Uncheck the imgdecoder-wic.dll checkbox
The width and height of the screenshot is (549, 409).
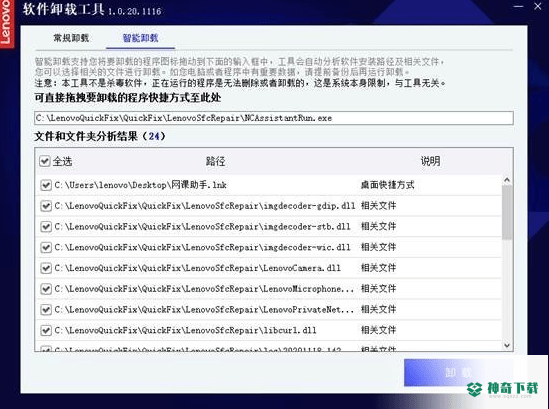pos(46,247)
